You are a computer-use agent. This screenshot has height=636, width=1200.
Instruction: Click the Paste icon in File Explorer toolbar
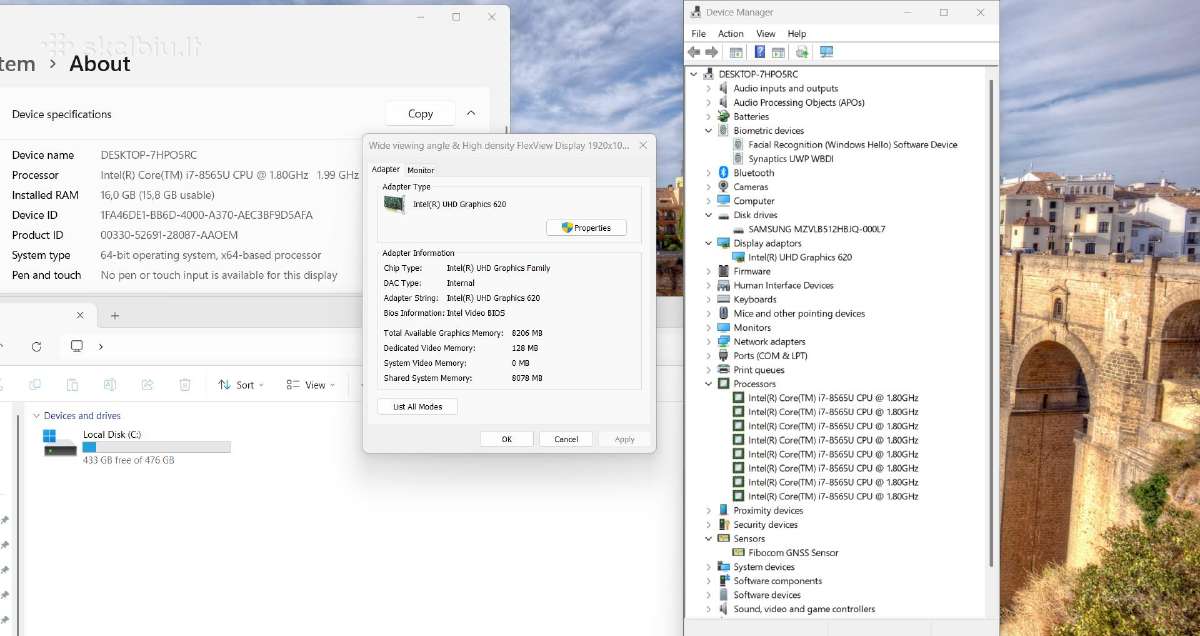click(72, 385)
